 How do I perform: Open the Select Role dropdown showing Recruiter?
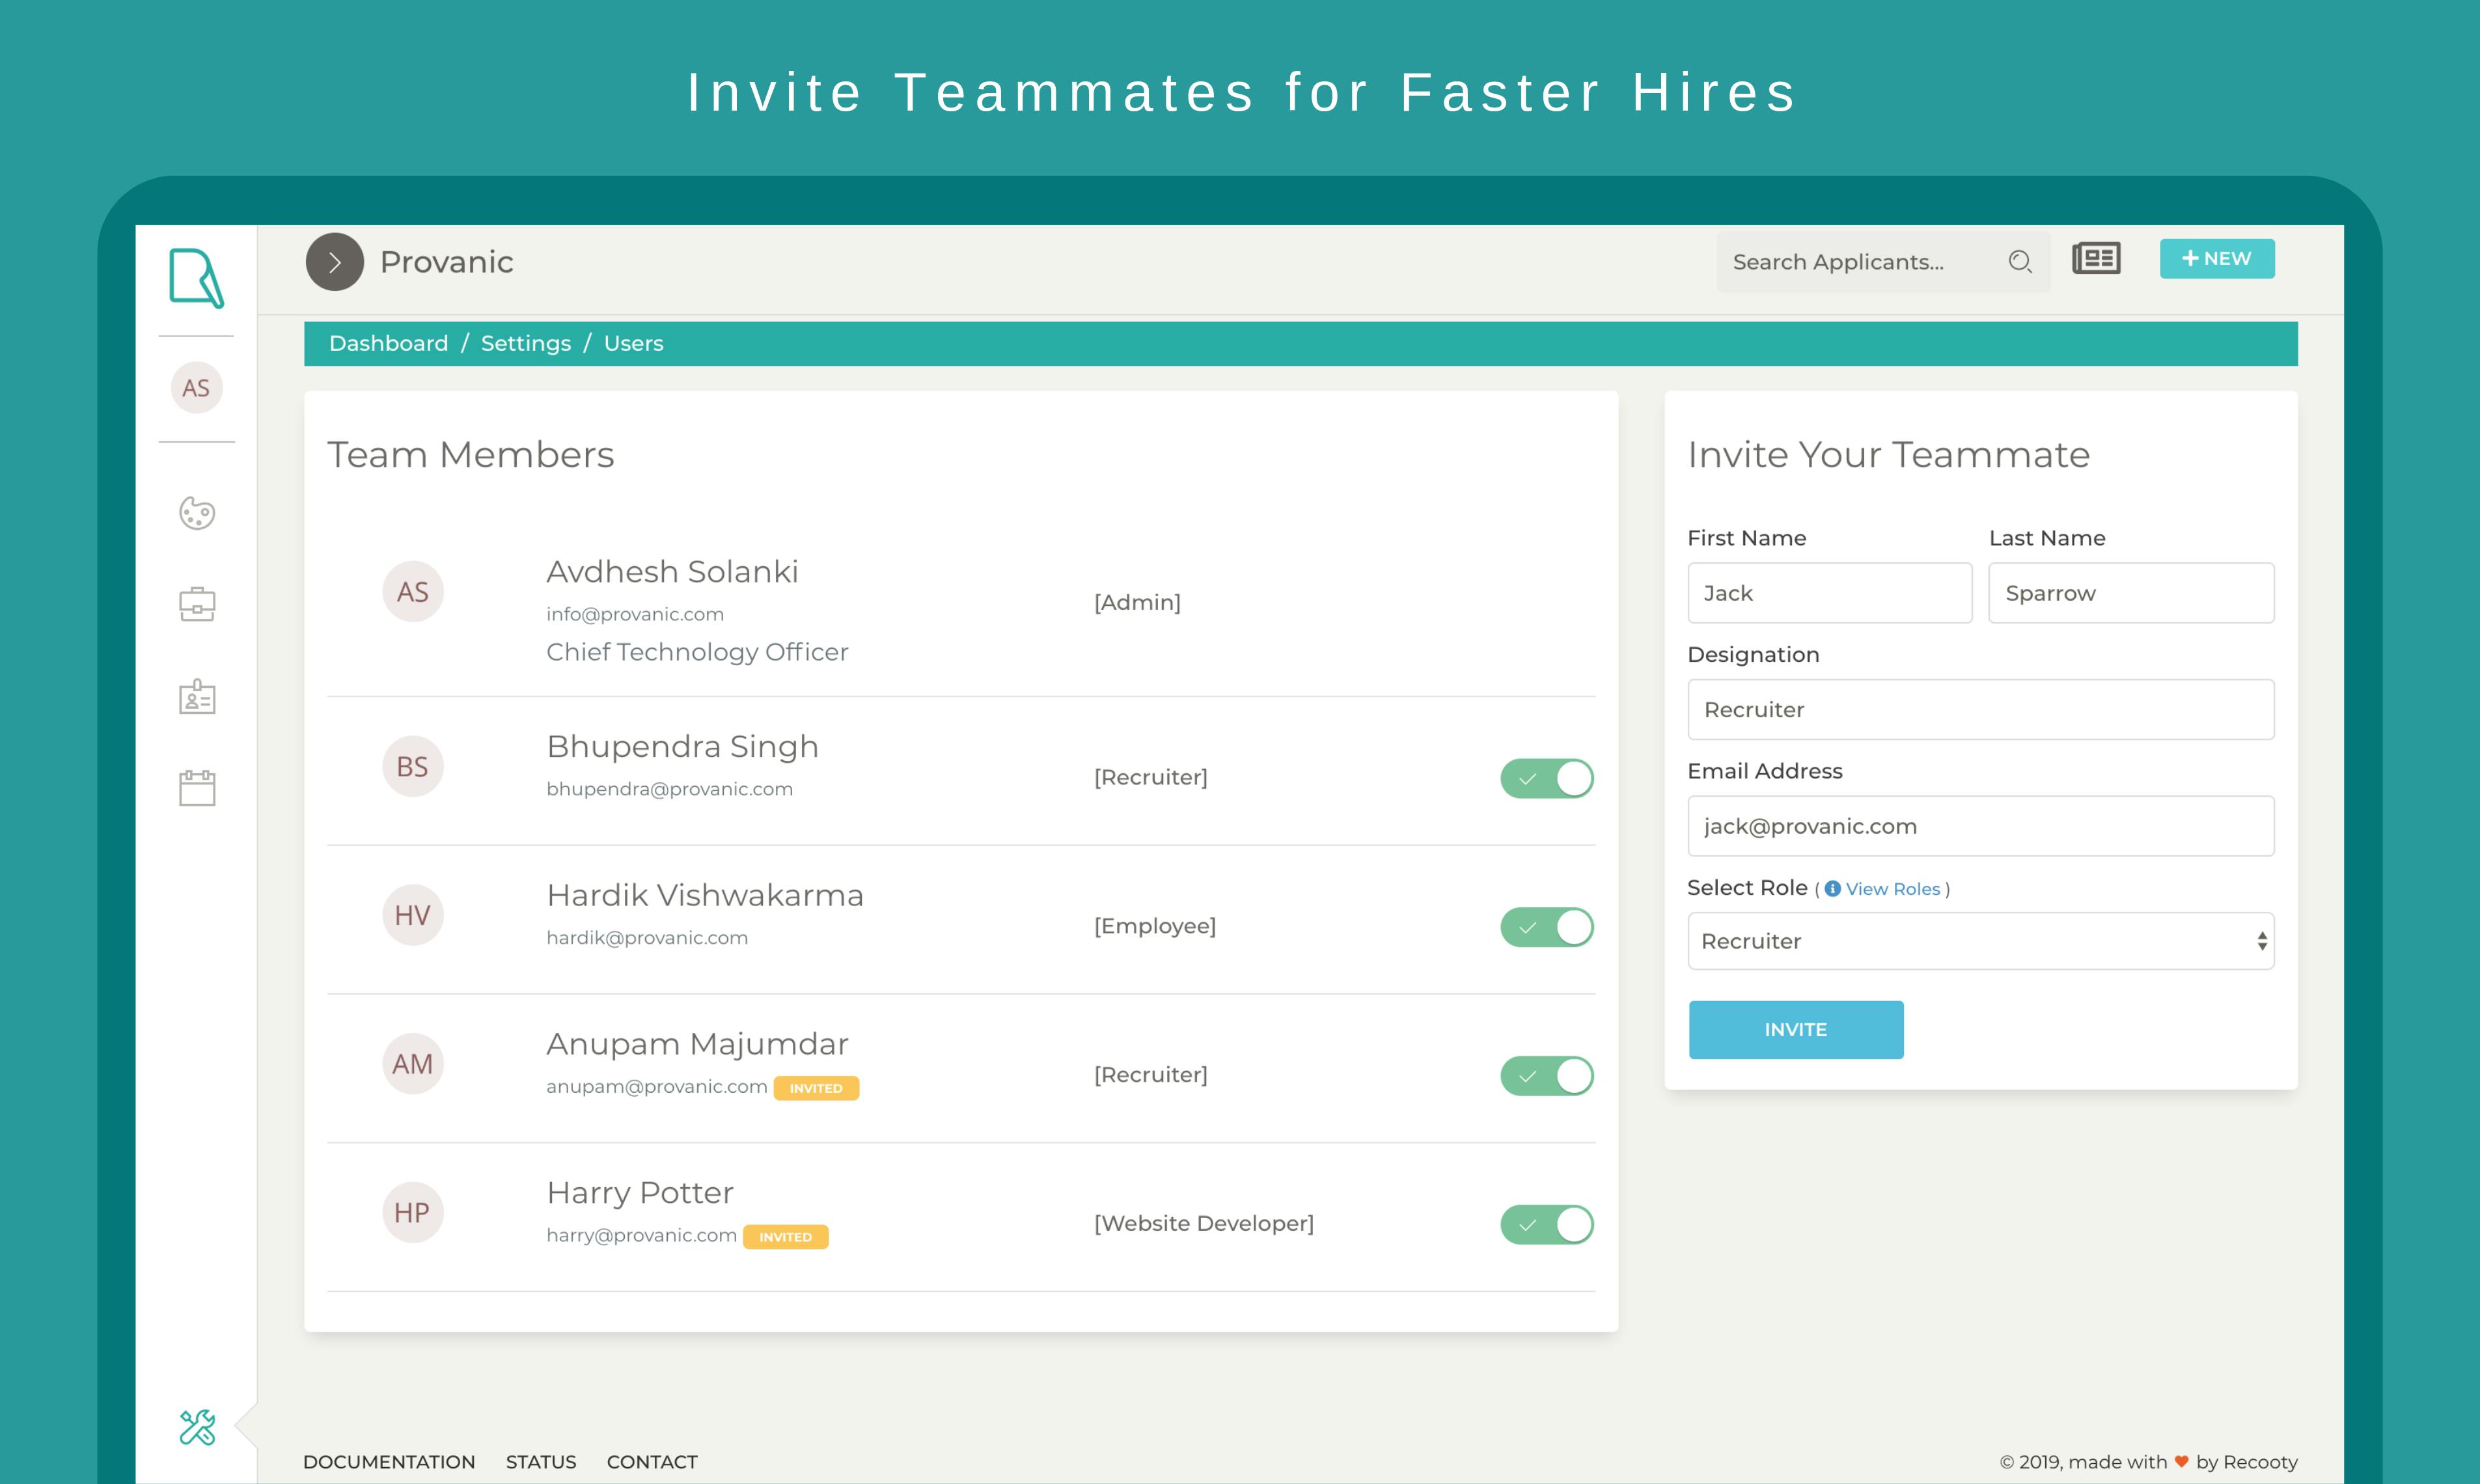click(x=1980, y=941)
